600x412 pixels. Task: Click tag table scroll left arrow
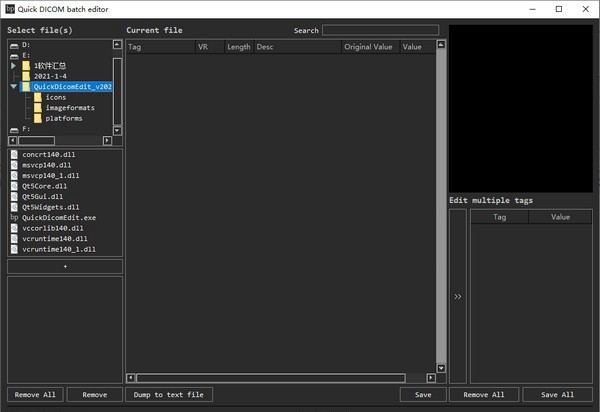tap(130, 378)
